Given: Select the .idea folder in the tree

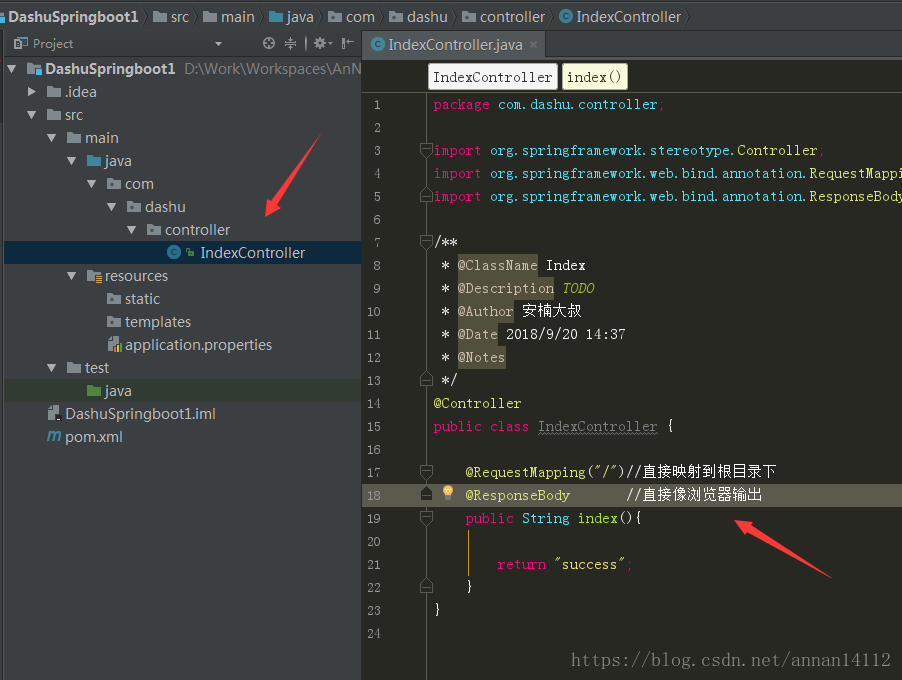Looking at the screenshot, I should pos(81,92).
